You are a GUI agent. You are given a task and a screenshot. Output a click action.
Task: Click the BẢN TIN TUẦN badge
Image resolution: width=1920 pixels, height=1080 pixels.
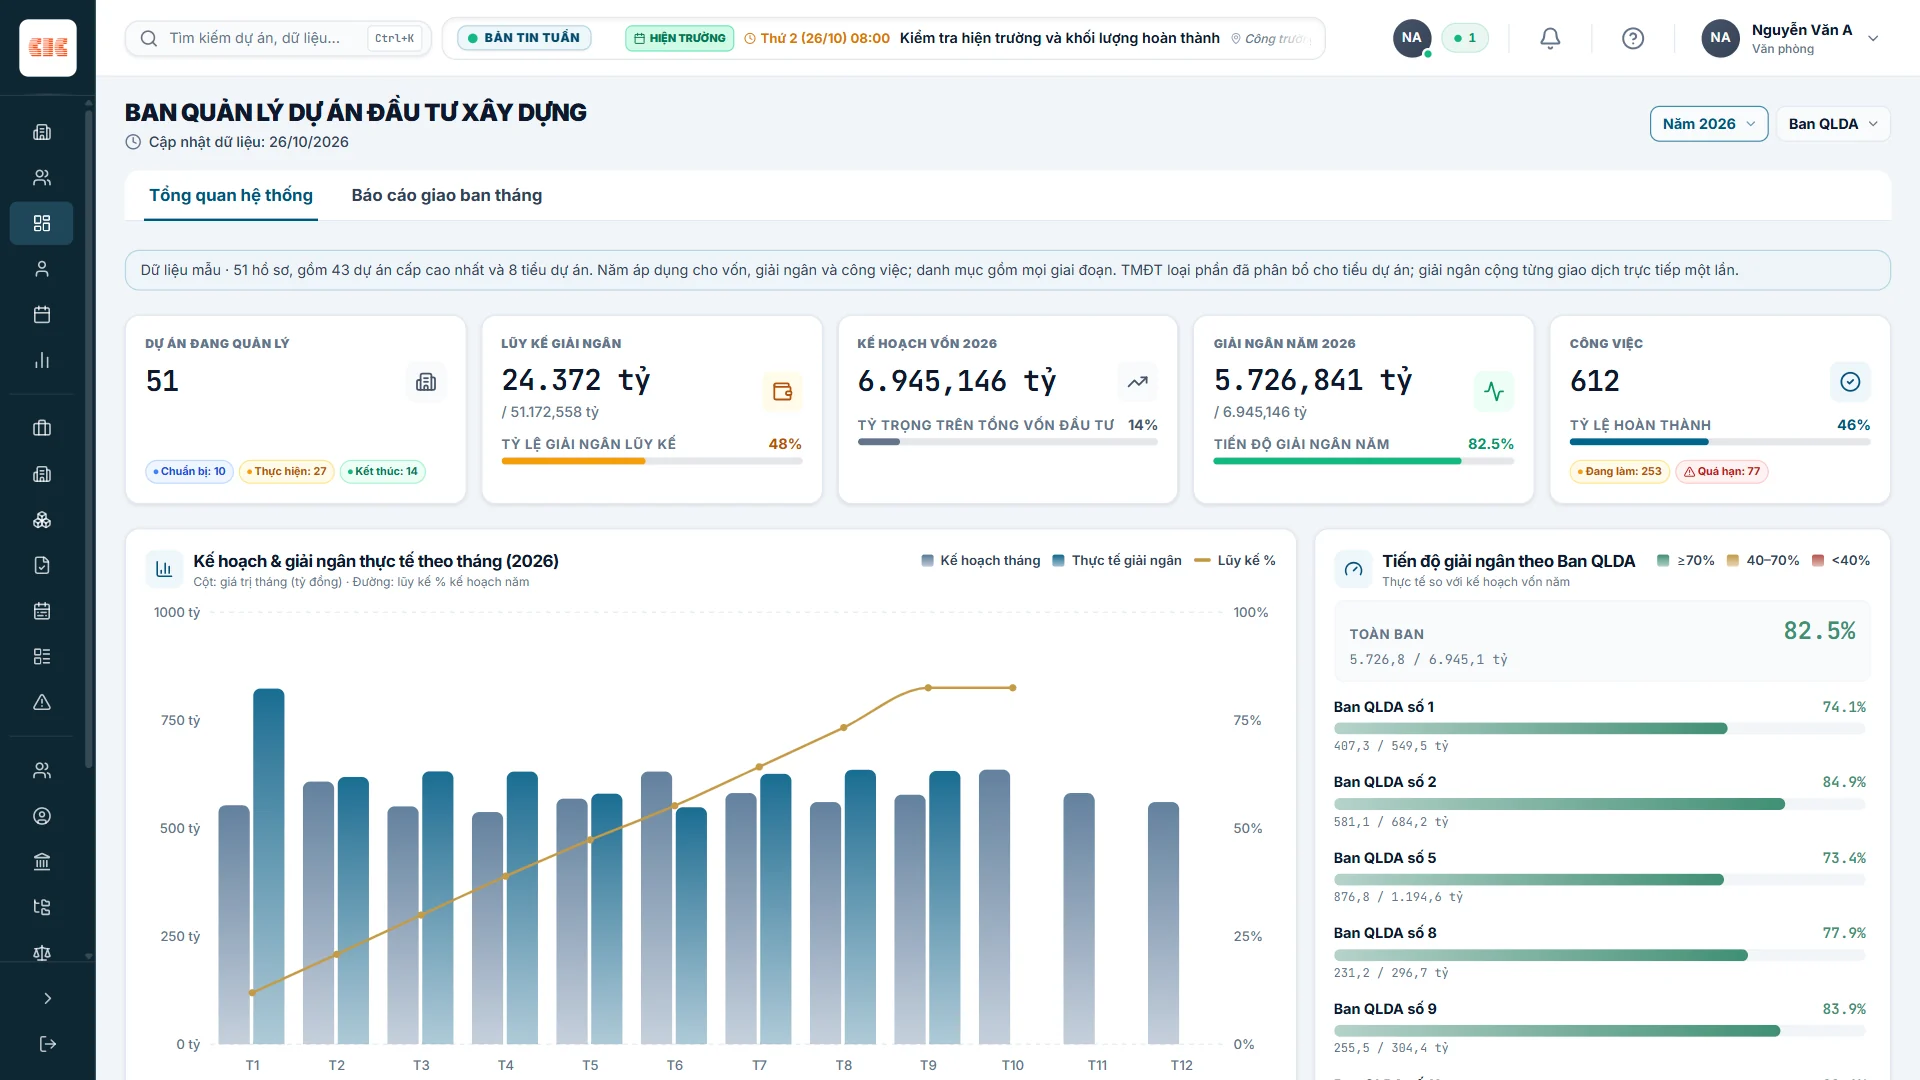click(525, 38)
